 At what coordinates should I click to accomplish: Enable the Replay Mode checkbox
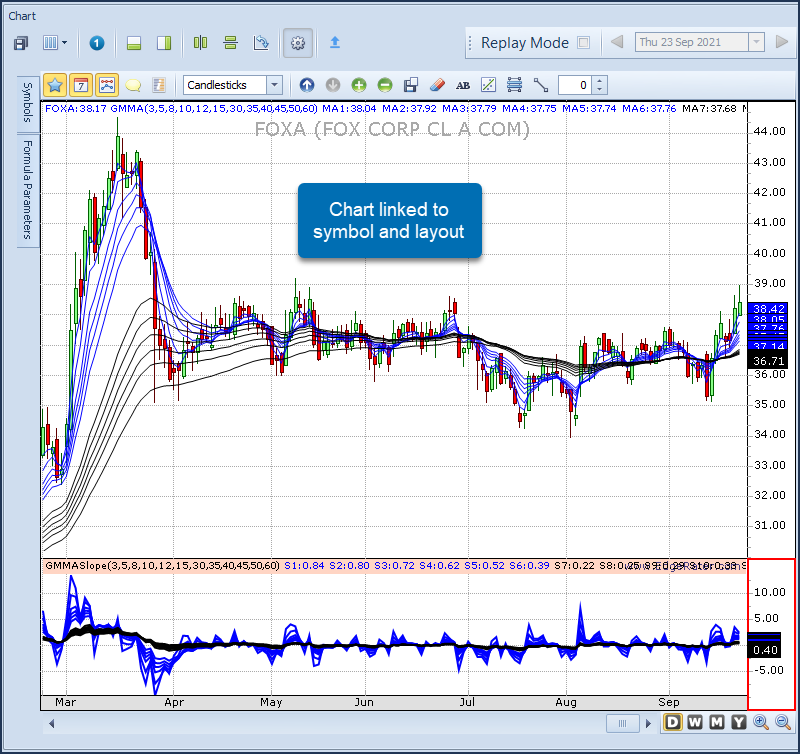point(583,42)
